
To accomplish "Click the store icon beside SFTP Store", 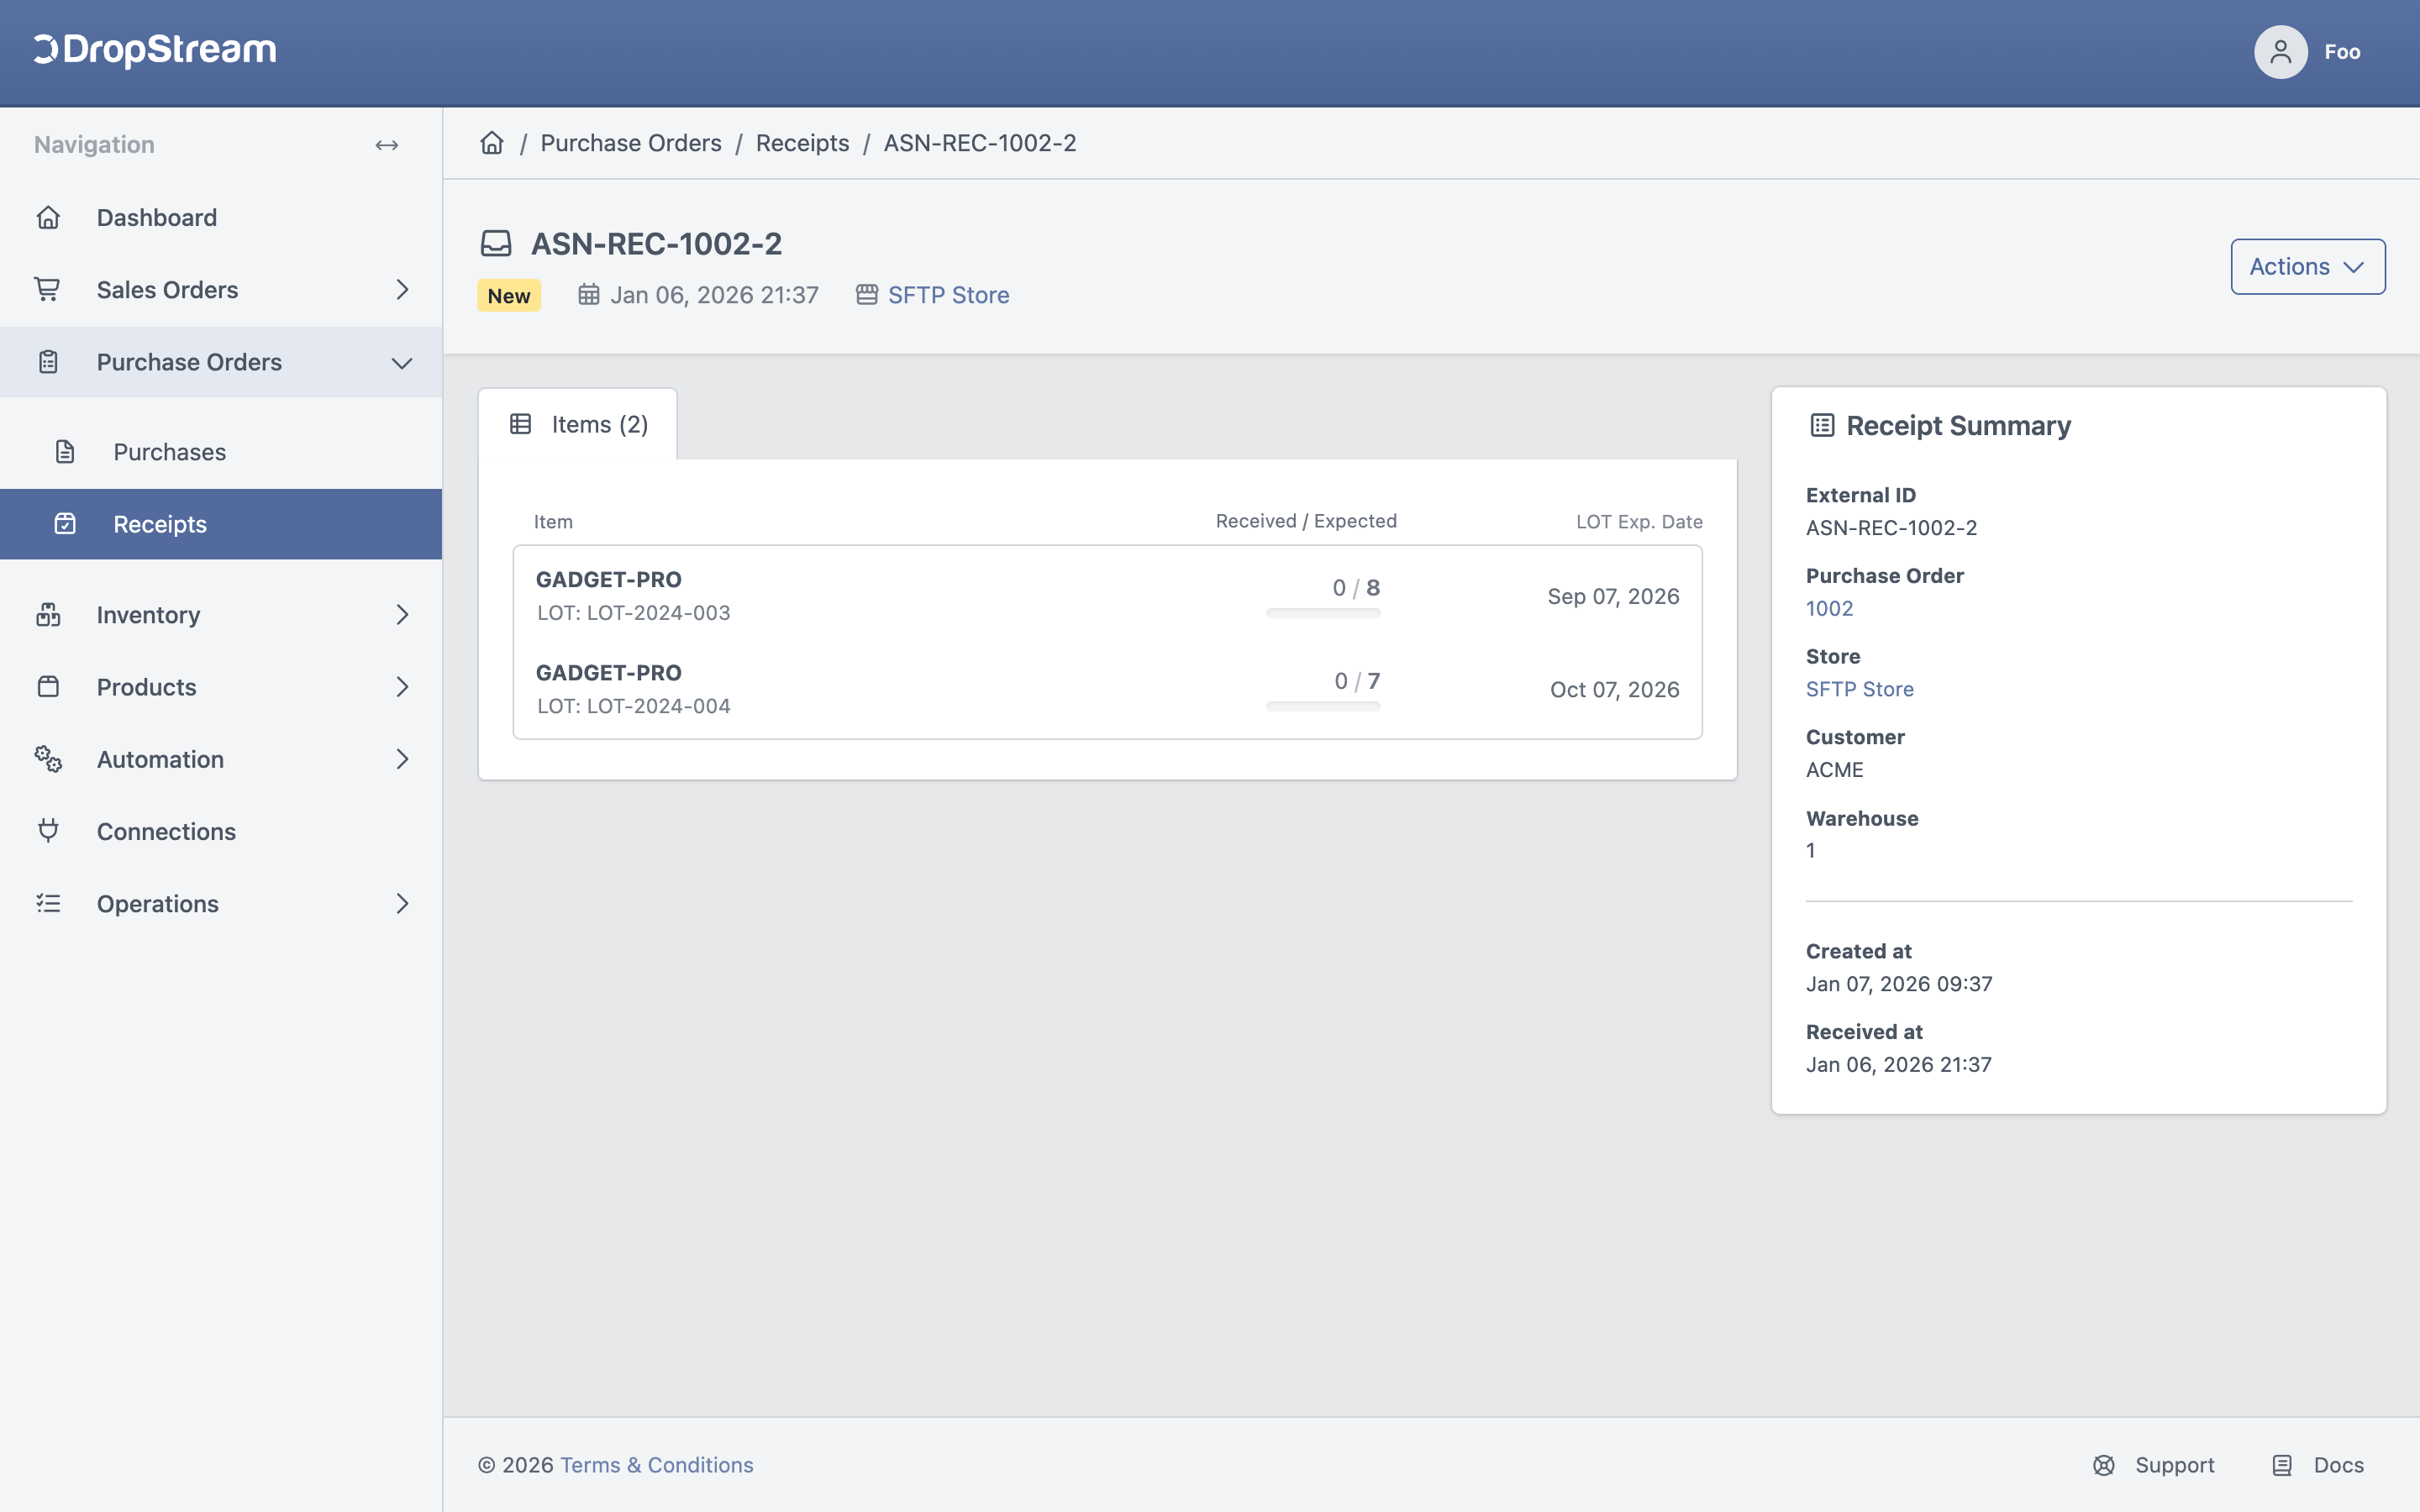I will pos(867,295).
